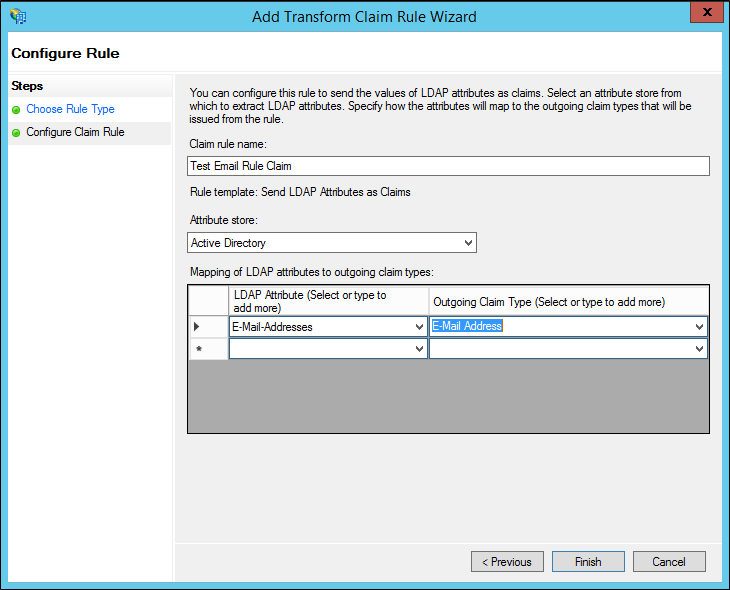Click green bullet beside Configure Claim Rule

[16, 132]
